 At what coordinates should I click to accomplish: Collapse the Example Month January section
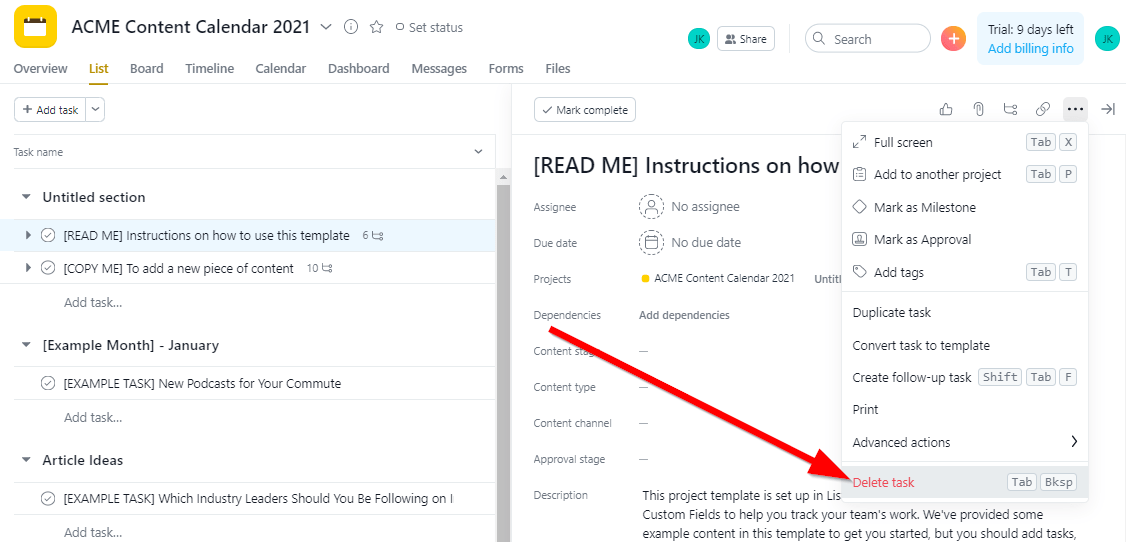27,345
